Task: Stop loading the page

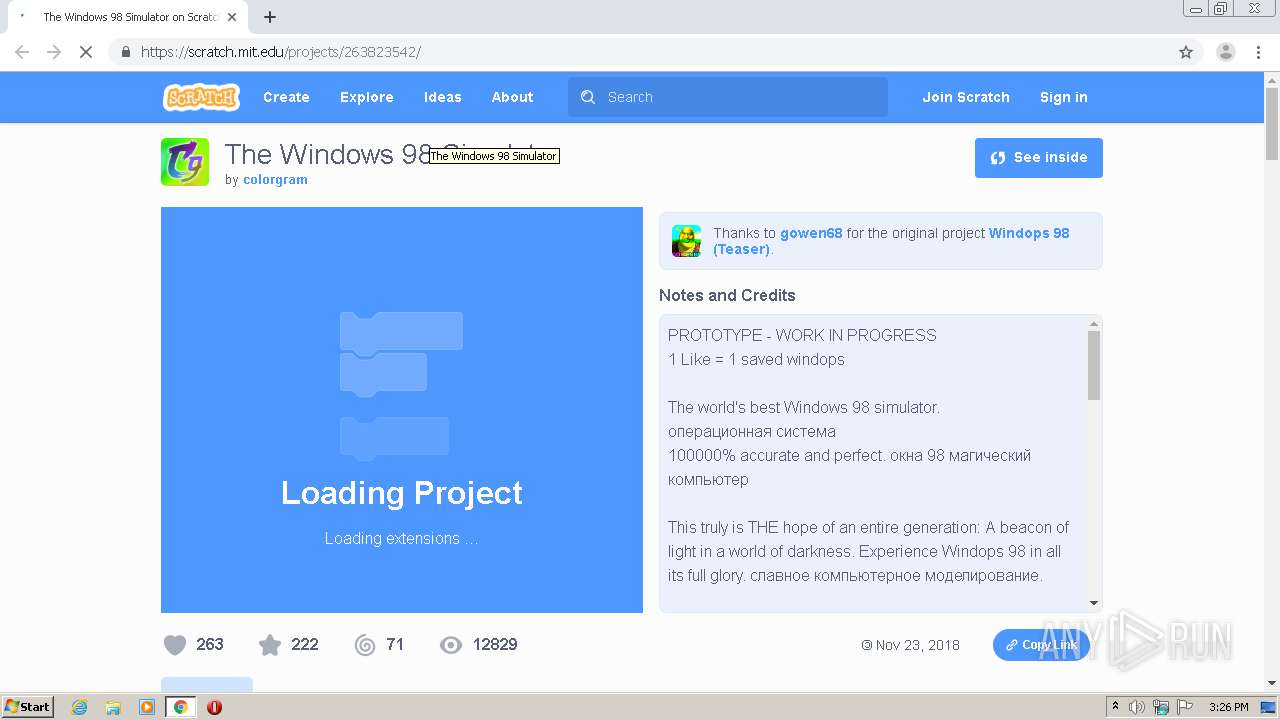Action: coord(86,52)
